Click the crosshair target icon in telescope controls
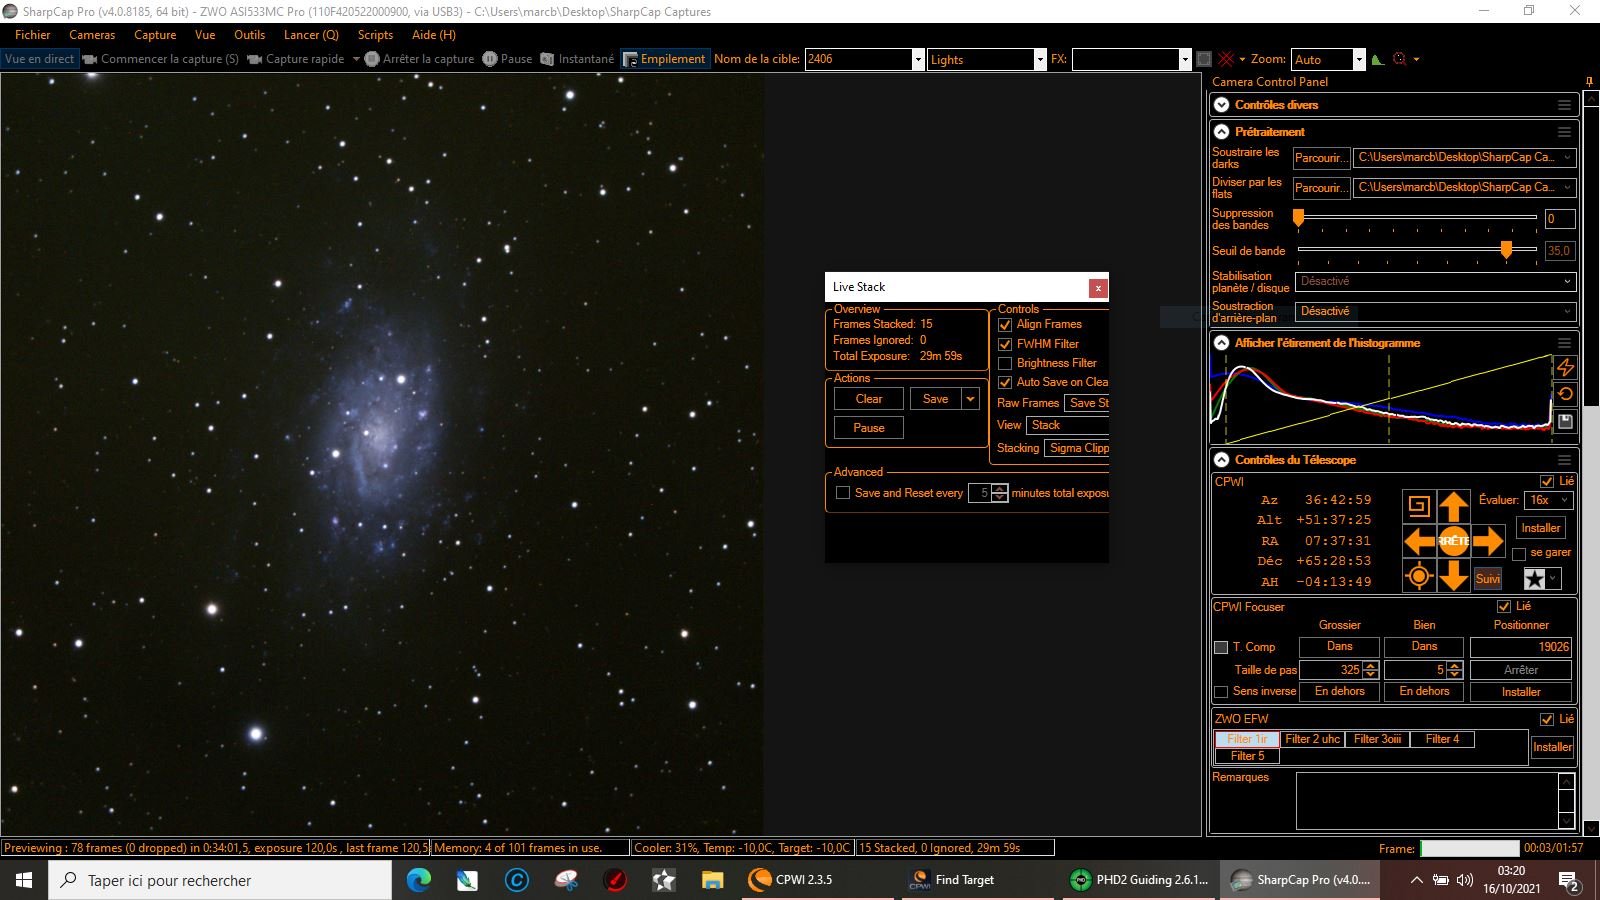The width and height of the screenshot is (1600, 900). (x=1419, y=576)
